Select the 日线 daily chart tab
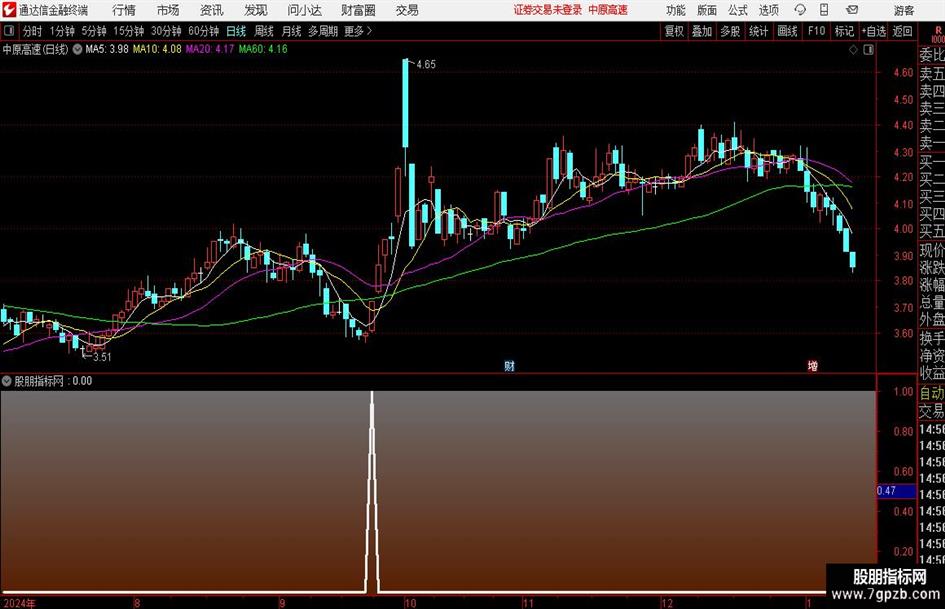945x609 pixels. pyautogui.click(x=236, y=31)
